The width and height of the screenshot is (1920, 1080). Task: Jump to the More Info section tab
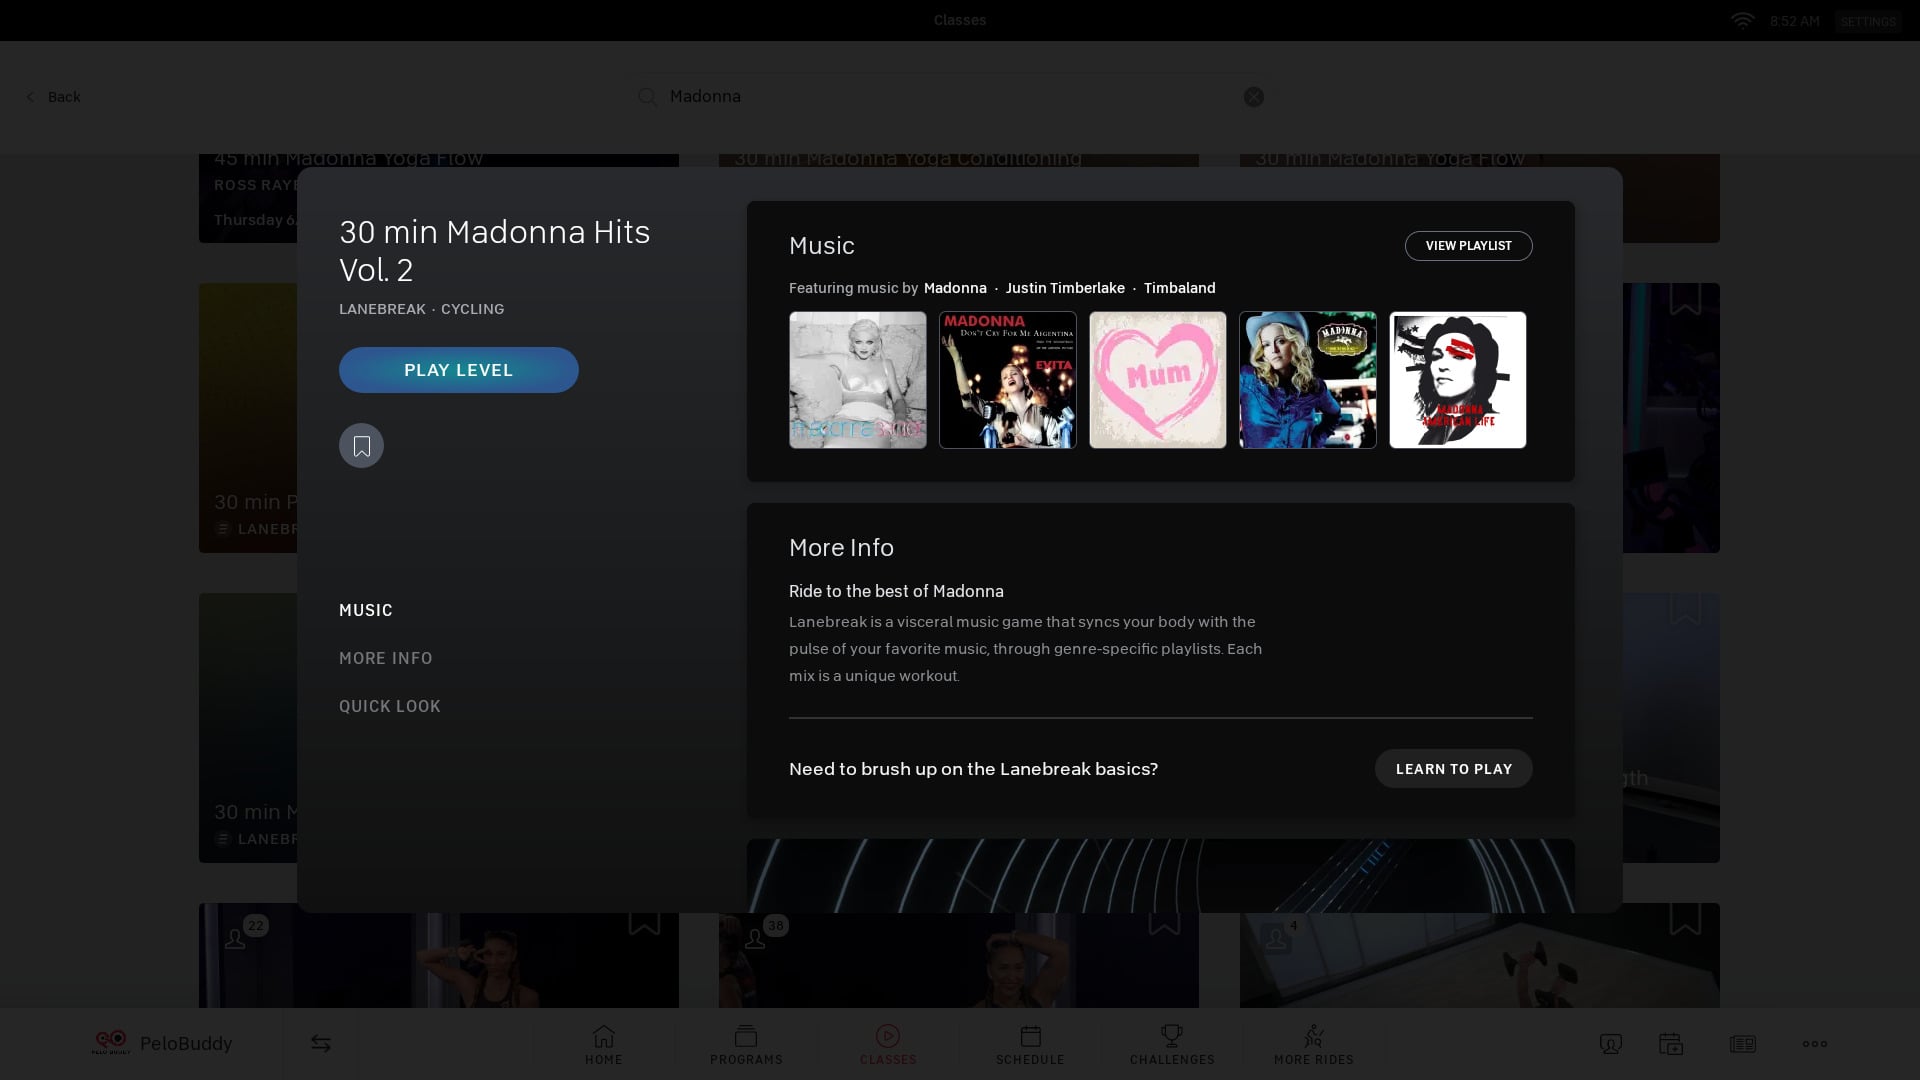tap(386, 658)
